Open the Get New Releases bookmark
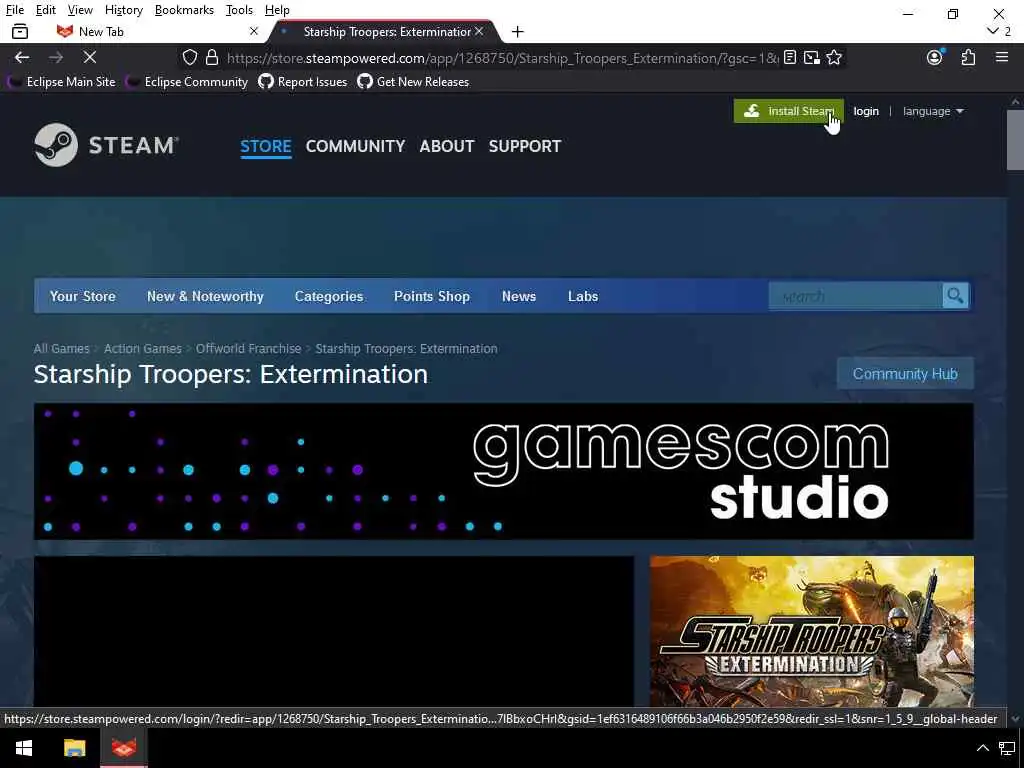 tap(413, 82)
